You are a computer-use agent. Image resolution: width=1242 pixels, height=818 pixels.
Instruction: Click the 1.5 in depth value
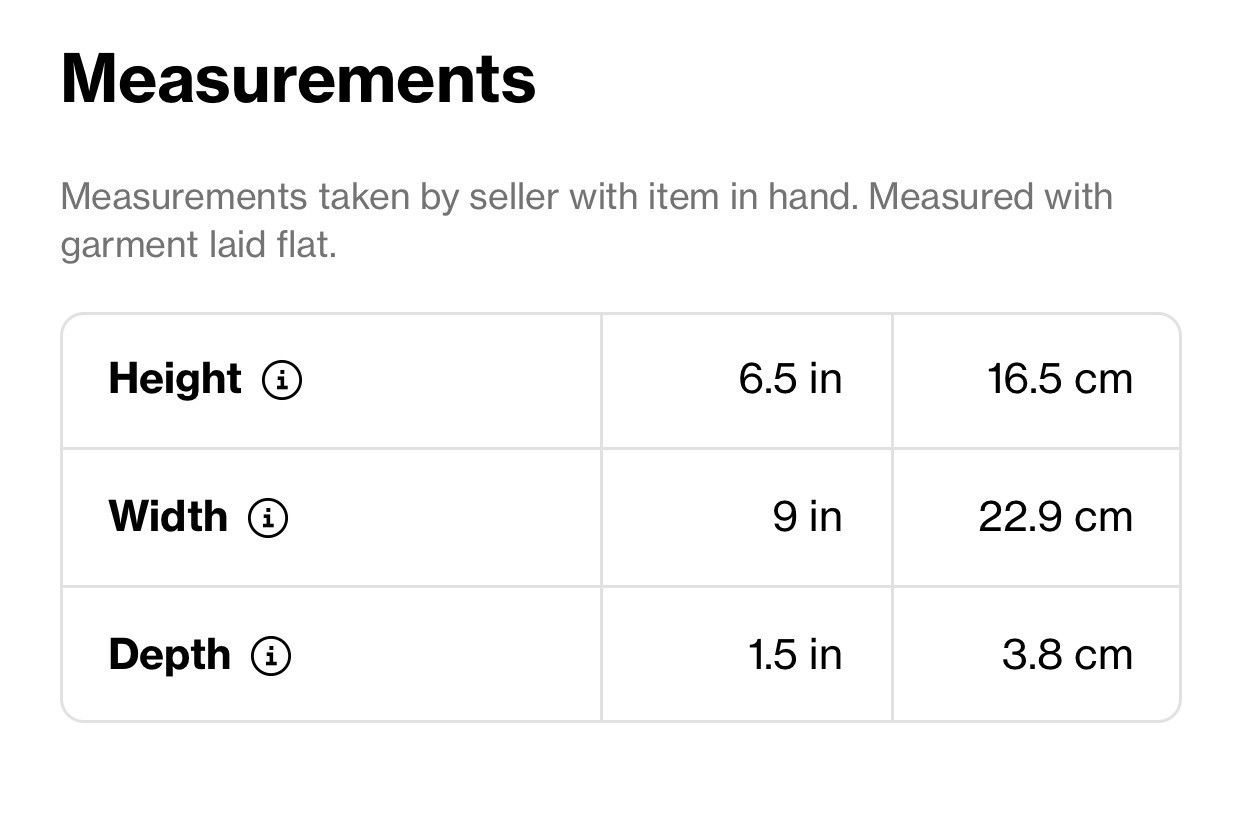point(795,655)
